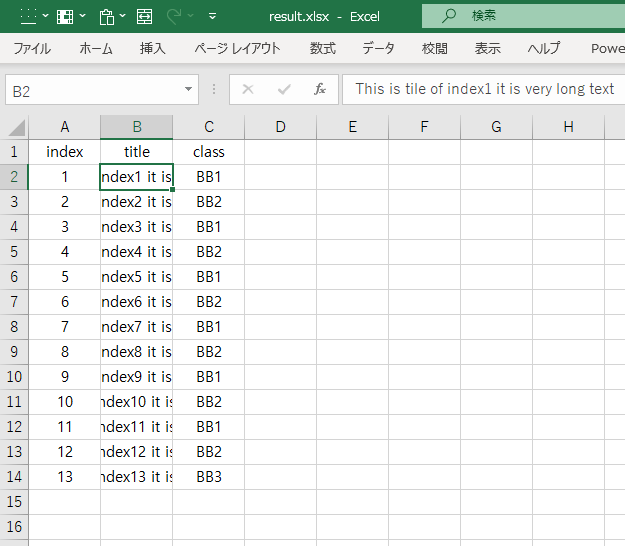625x546 pixels.
Task: Open the Customize Quick Access Toolbar dropdown
Action: tap(212, 16)
